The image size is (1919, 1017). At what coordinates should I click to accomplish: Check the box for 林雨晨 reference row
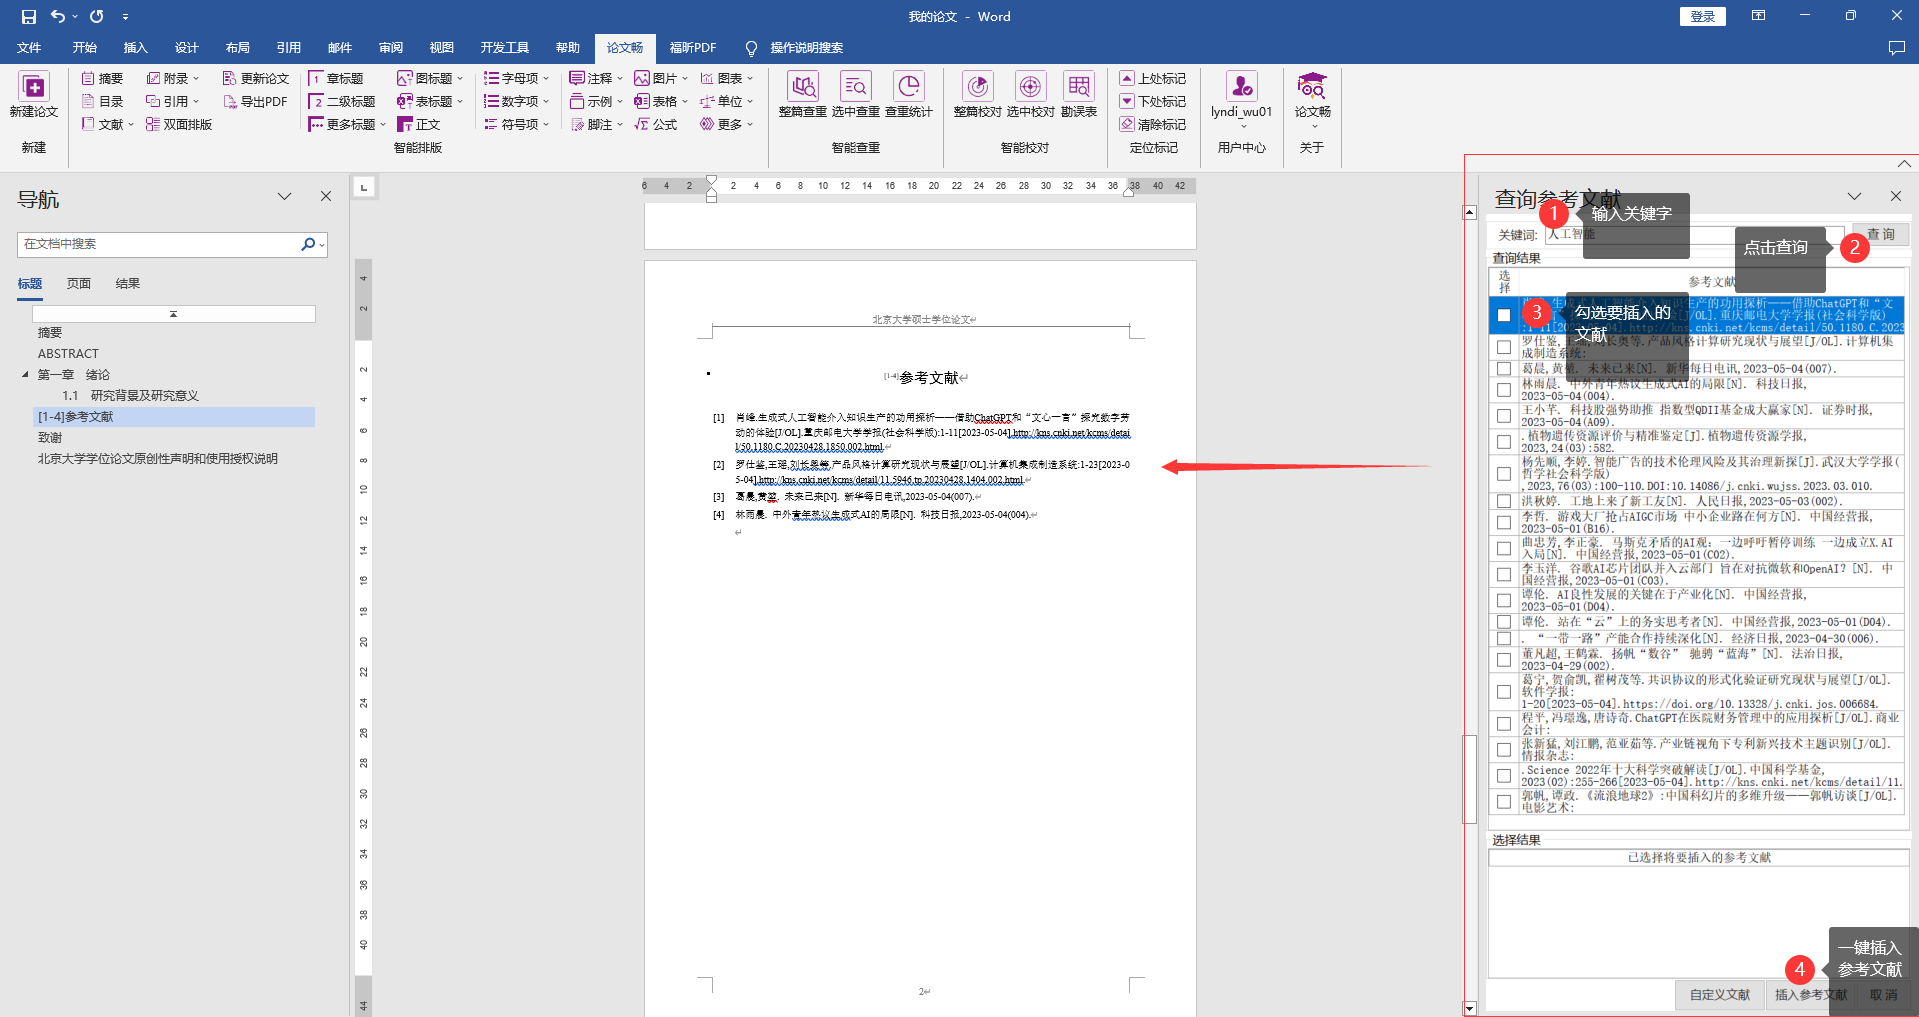click(1503, 390)
